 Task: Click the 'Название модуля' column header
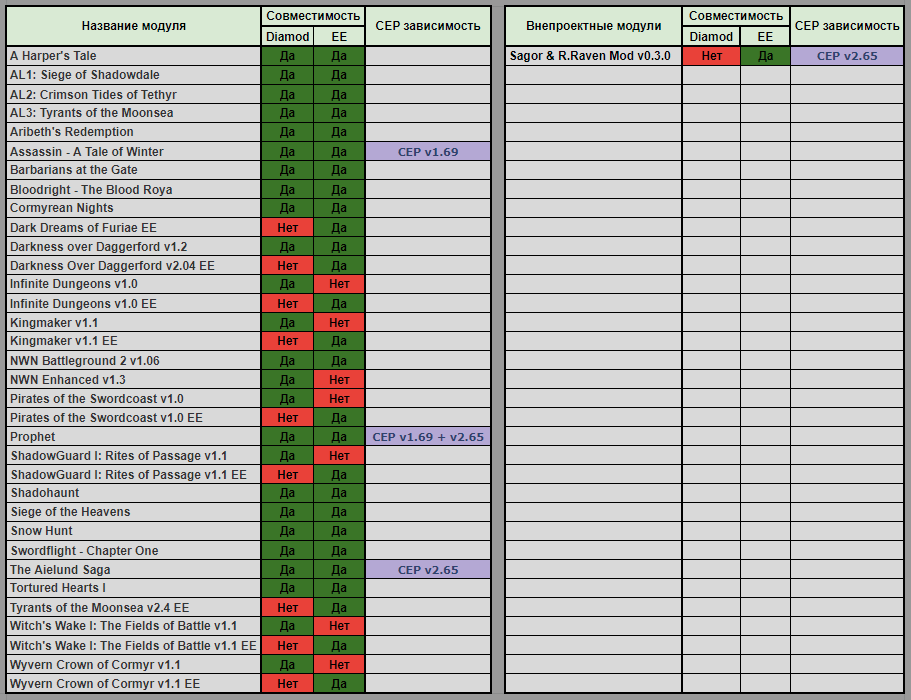click(x=133, y=26)
